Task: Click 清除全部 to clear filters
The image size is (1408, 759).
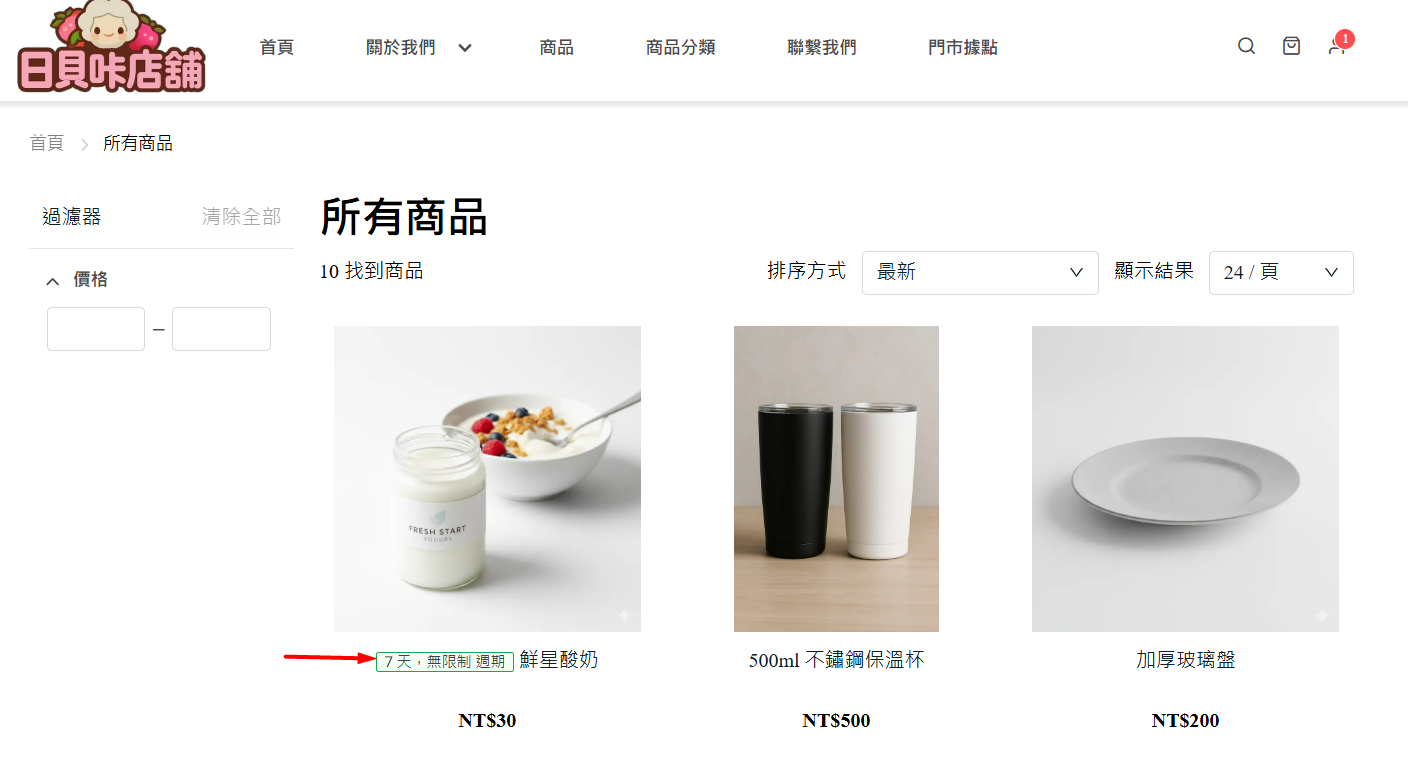Action: point(242,217)
